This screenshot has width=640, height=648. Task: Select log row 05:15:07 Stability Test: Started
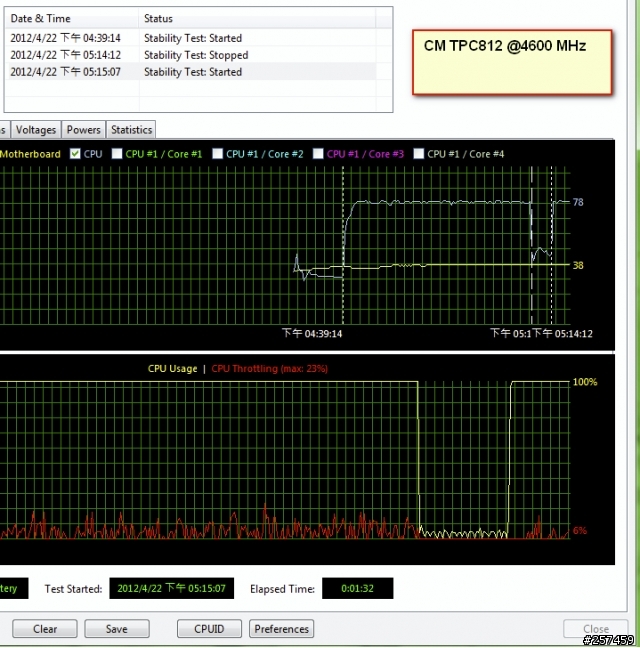[190, 72]
